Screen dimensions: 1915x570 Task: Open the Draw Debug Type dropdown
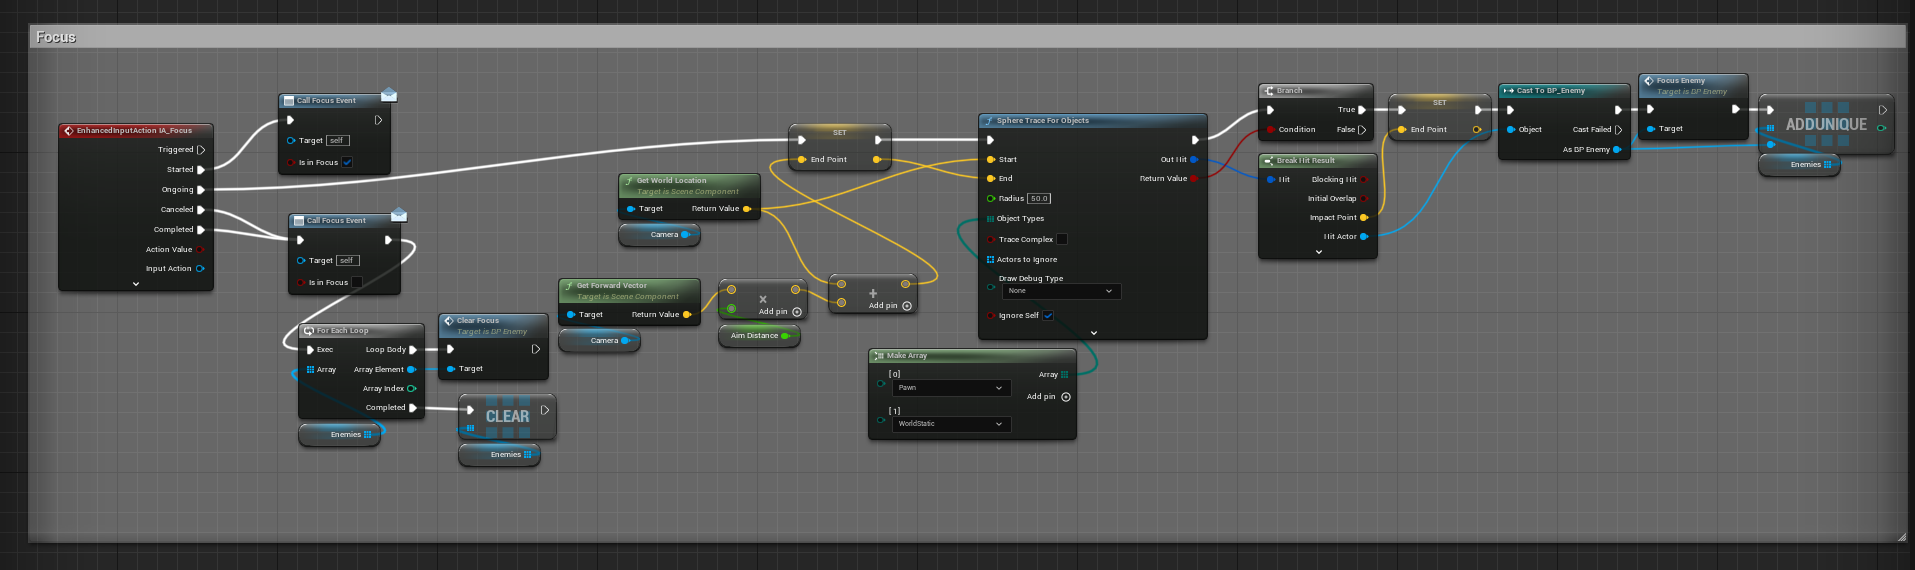click(1061, 291)
